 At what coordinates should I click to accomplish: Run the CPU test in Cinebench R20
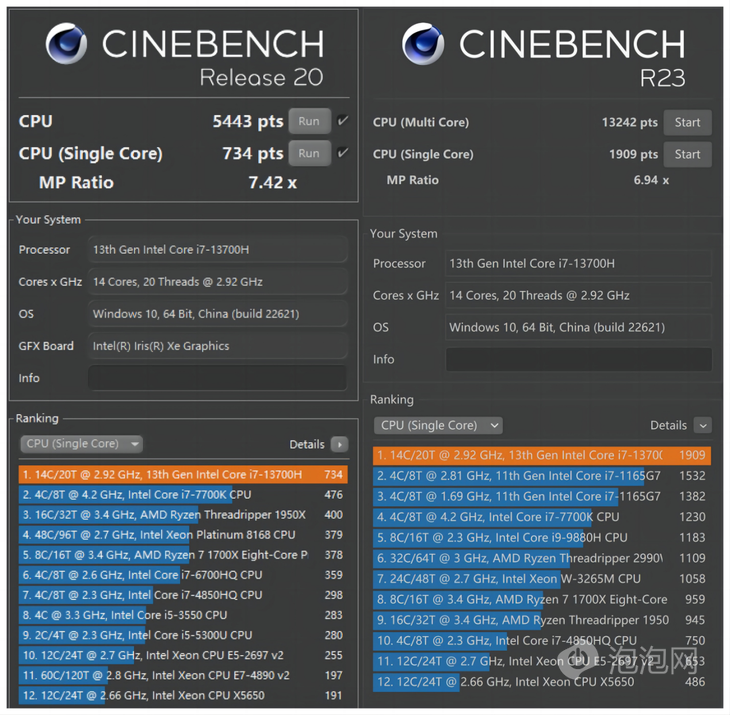310,121
